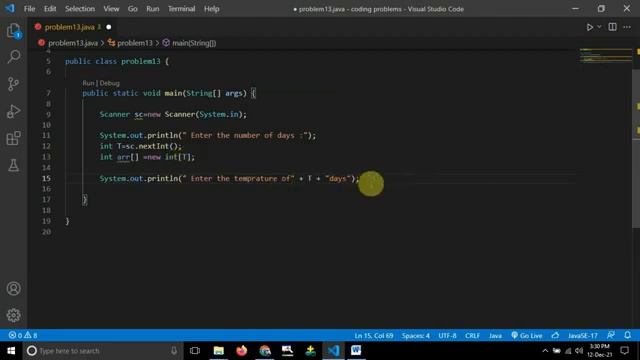
Task: Open the Windows action center
Action: (x=624, y=351)
